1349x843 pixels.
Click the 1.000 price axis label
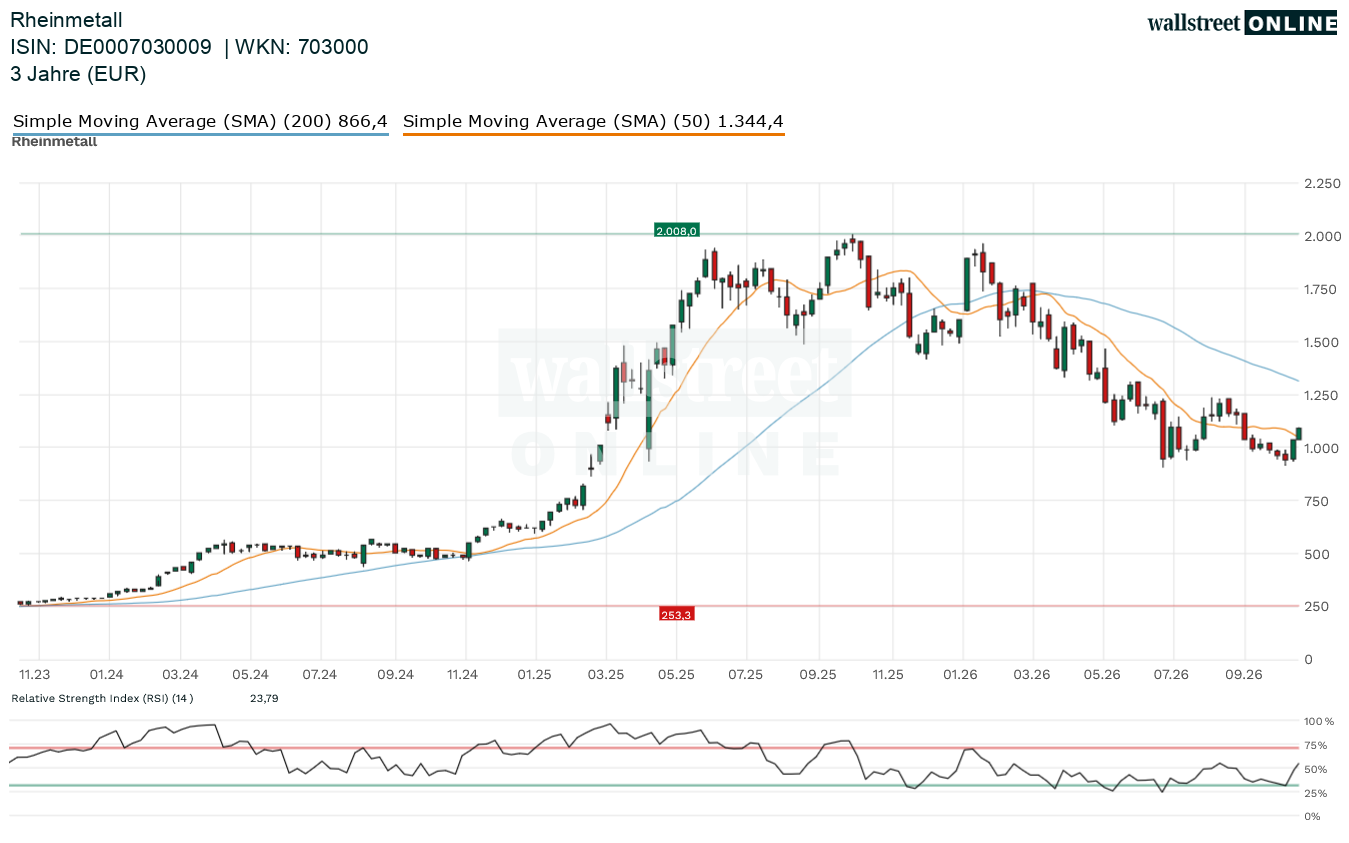1322,448
